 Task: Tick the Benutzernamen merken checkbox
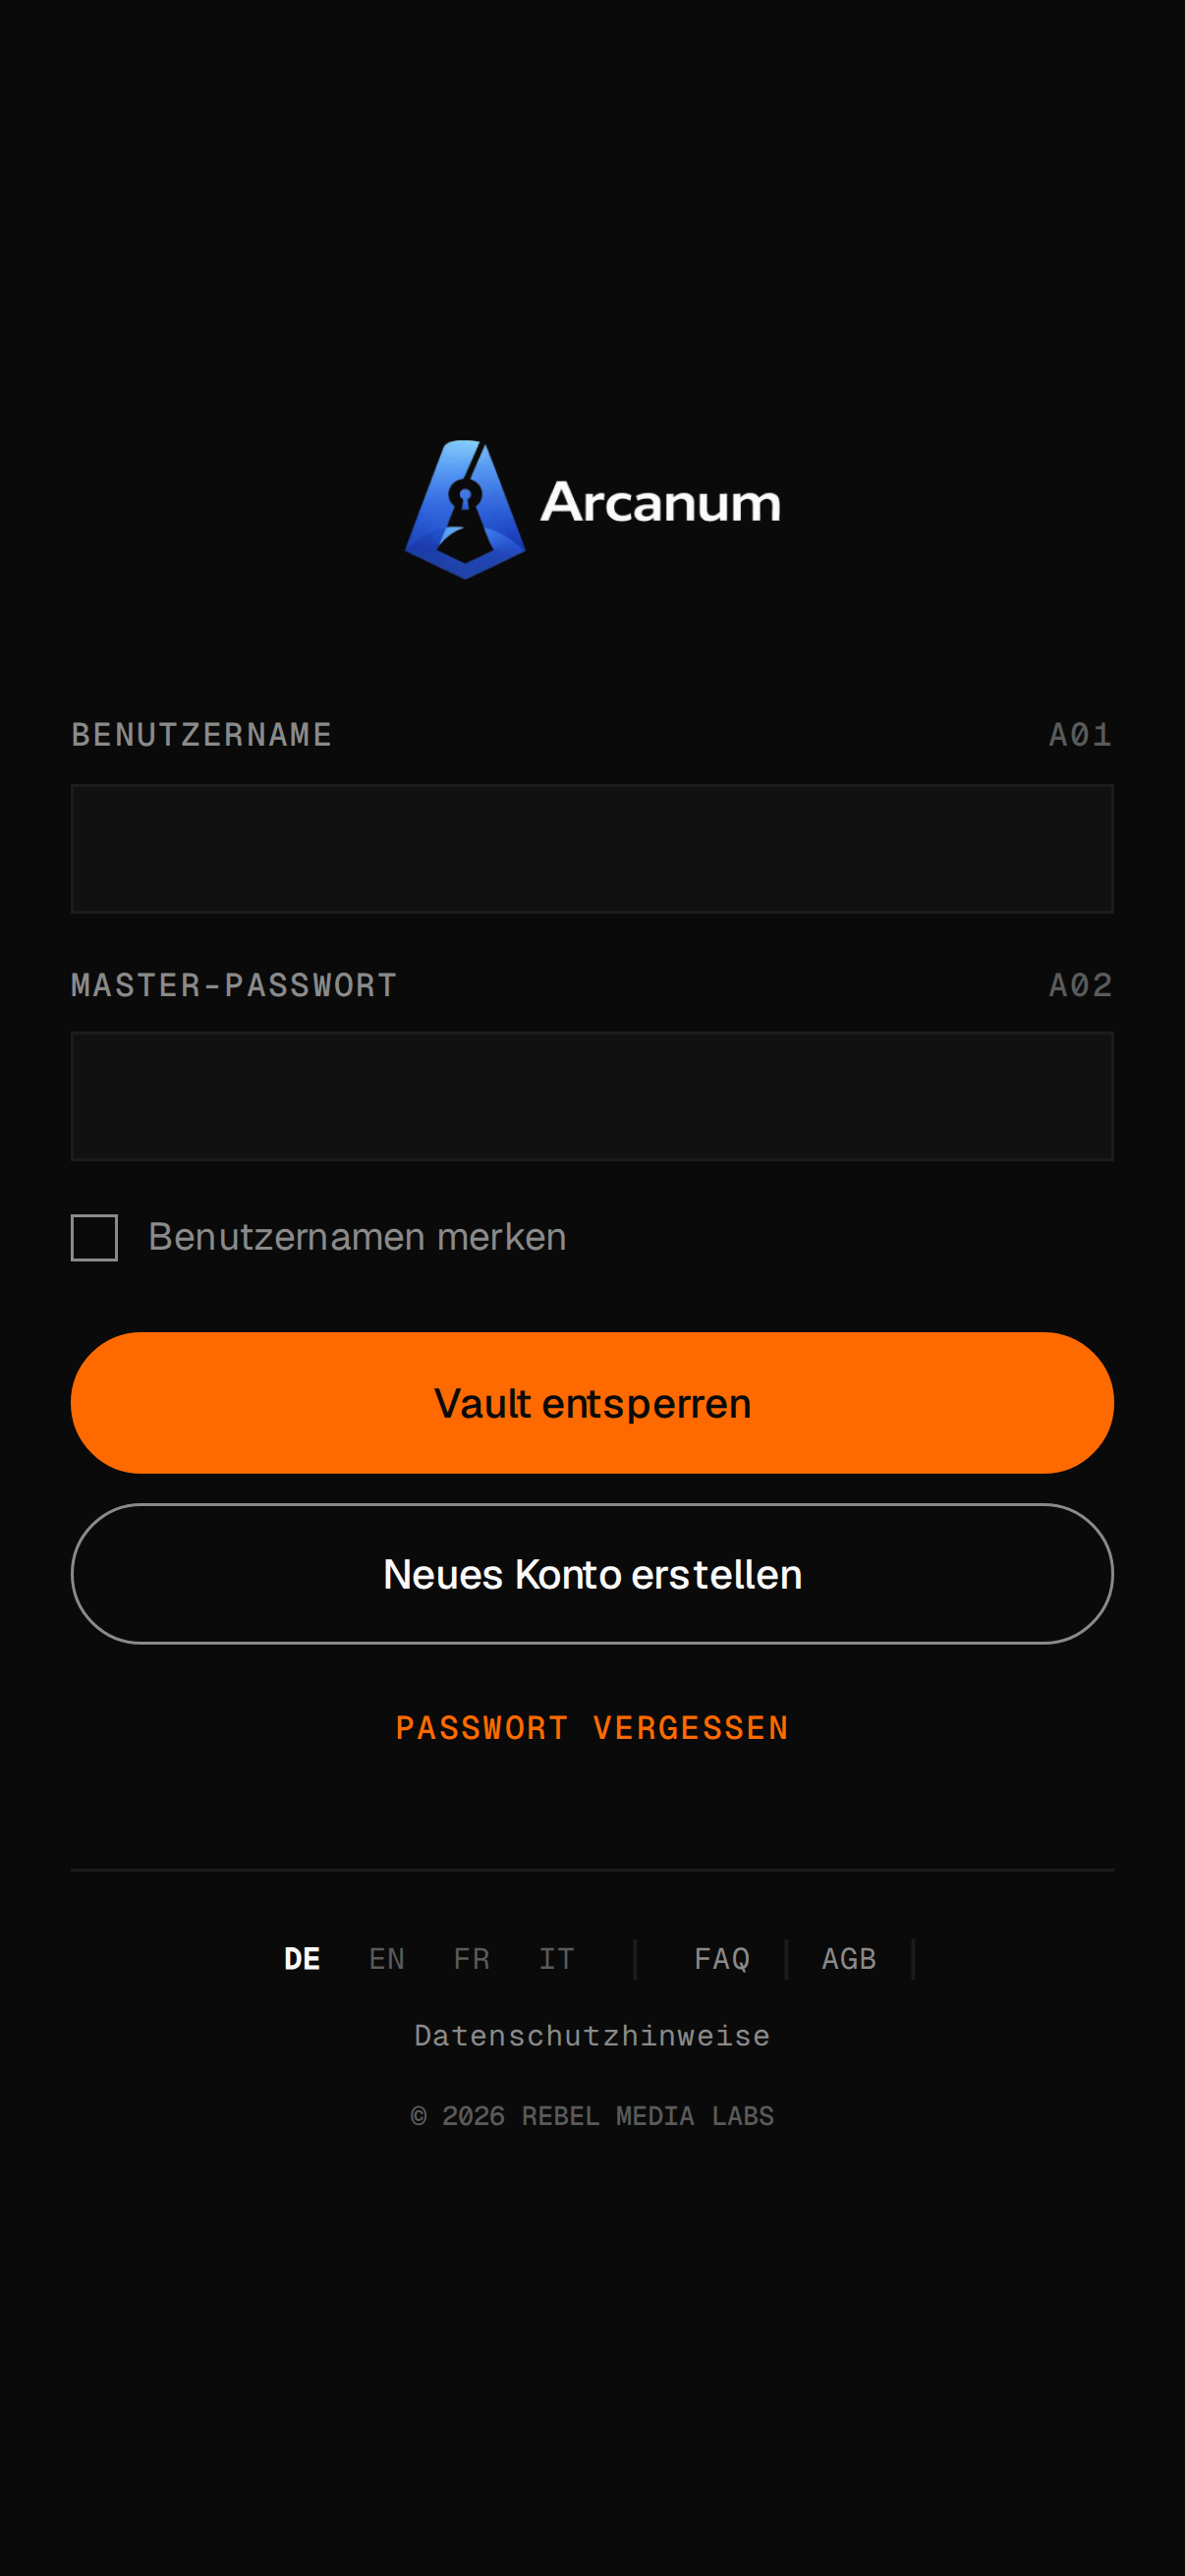point(94,1238)
